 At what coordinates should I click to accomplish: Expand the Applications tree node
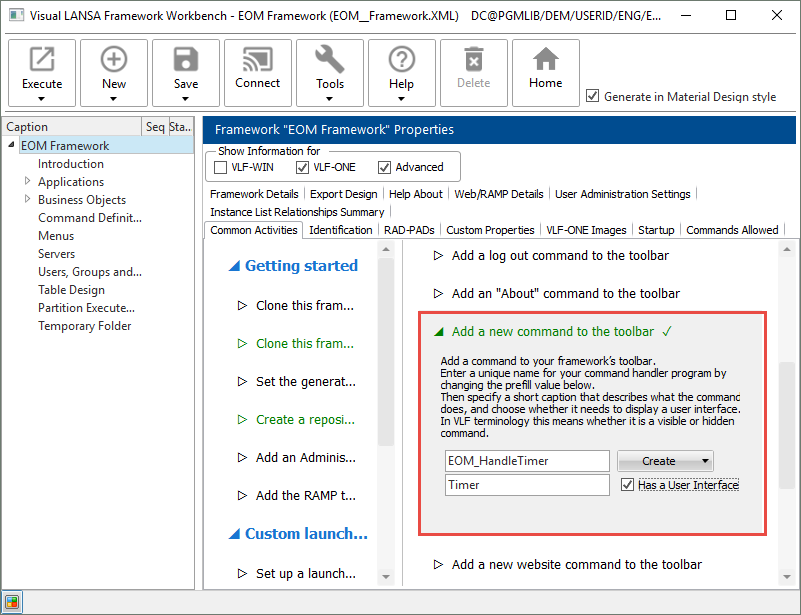pos(28,182)
